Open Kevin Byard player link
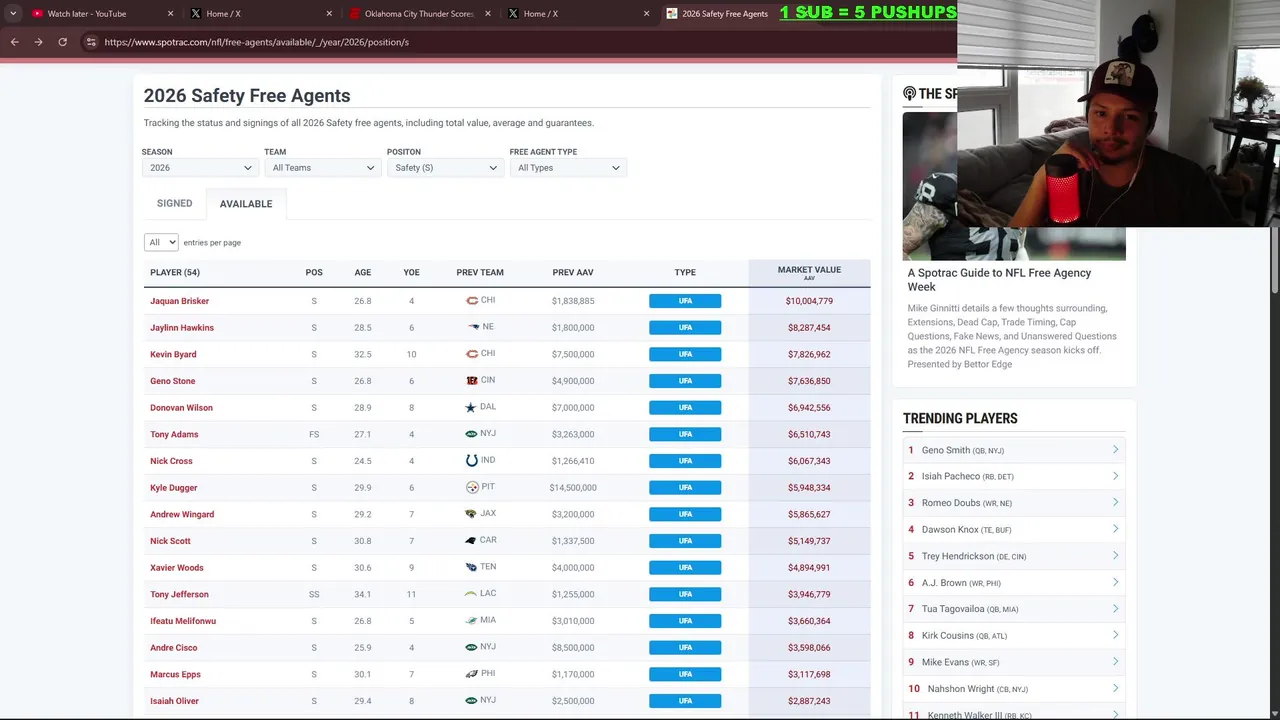 [x=173, y=354]
